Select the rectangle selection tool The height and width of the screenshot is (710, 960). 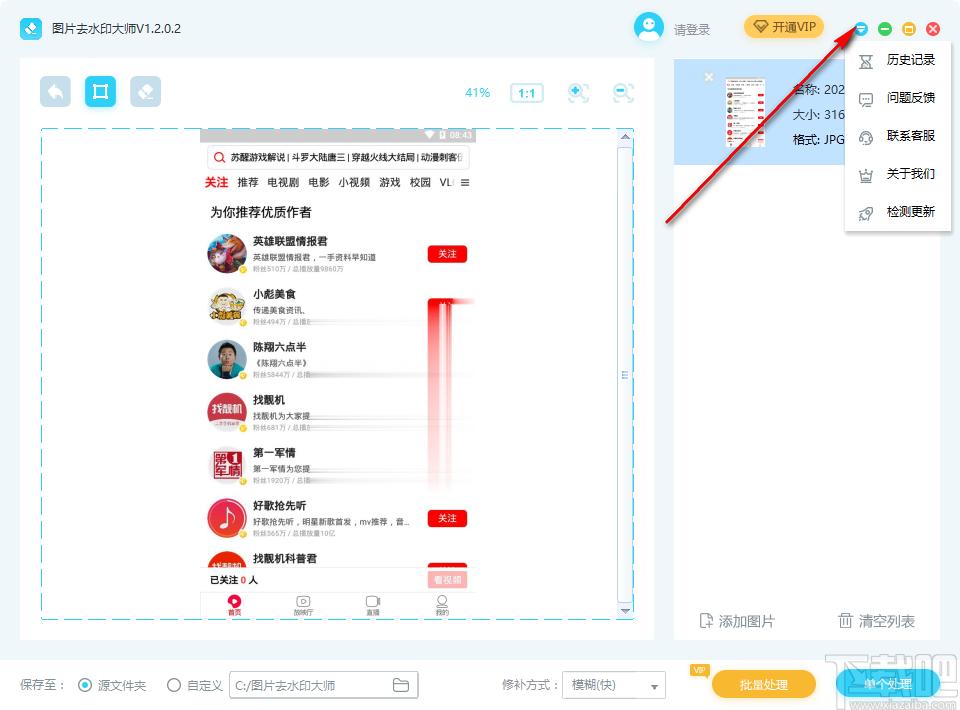pos(100,92)
